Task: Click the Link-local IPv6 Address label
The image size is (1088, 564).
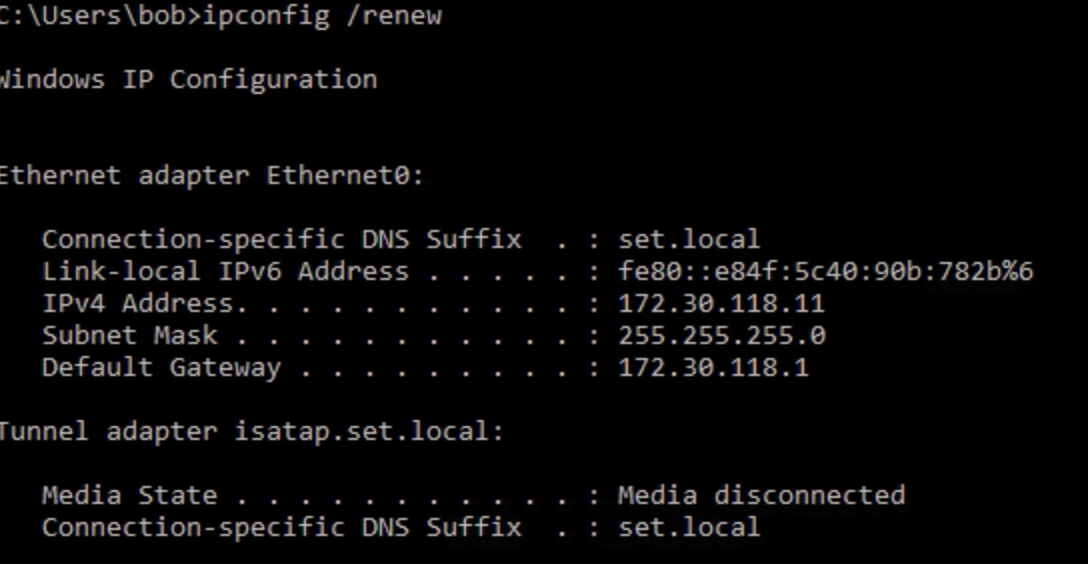Action: click(x=225, y=272)
